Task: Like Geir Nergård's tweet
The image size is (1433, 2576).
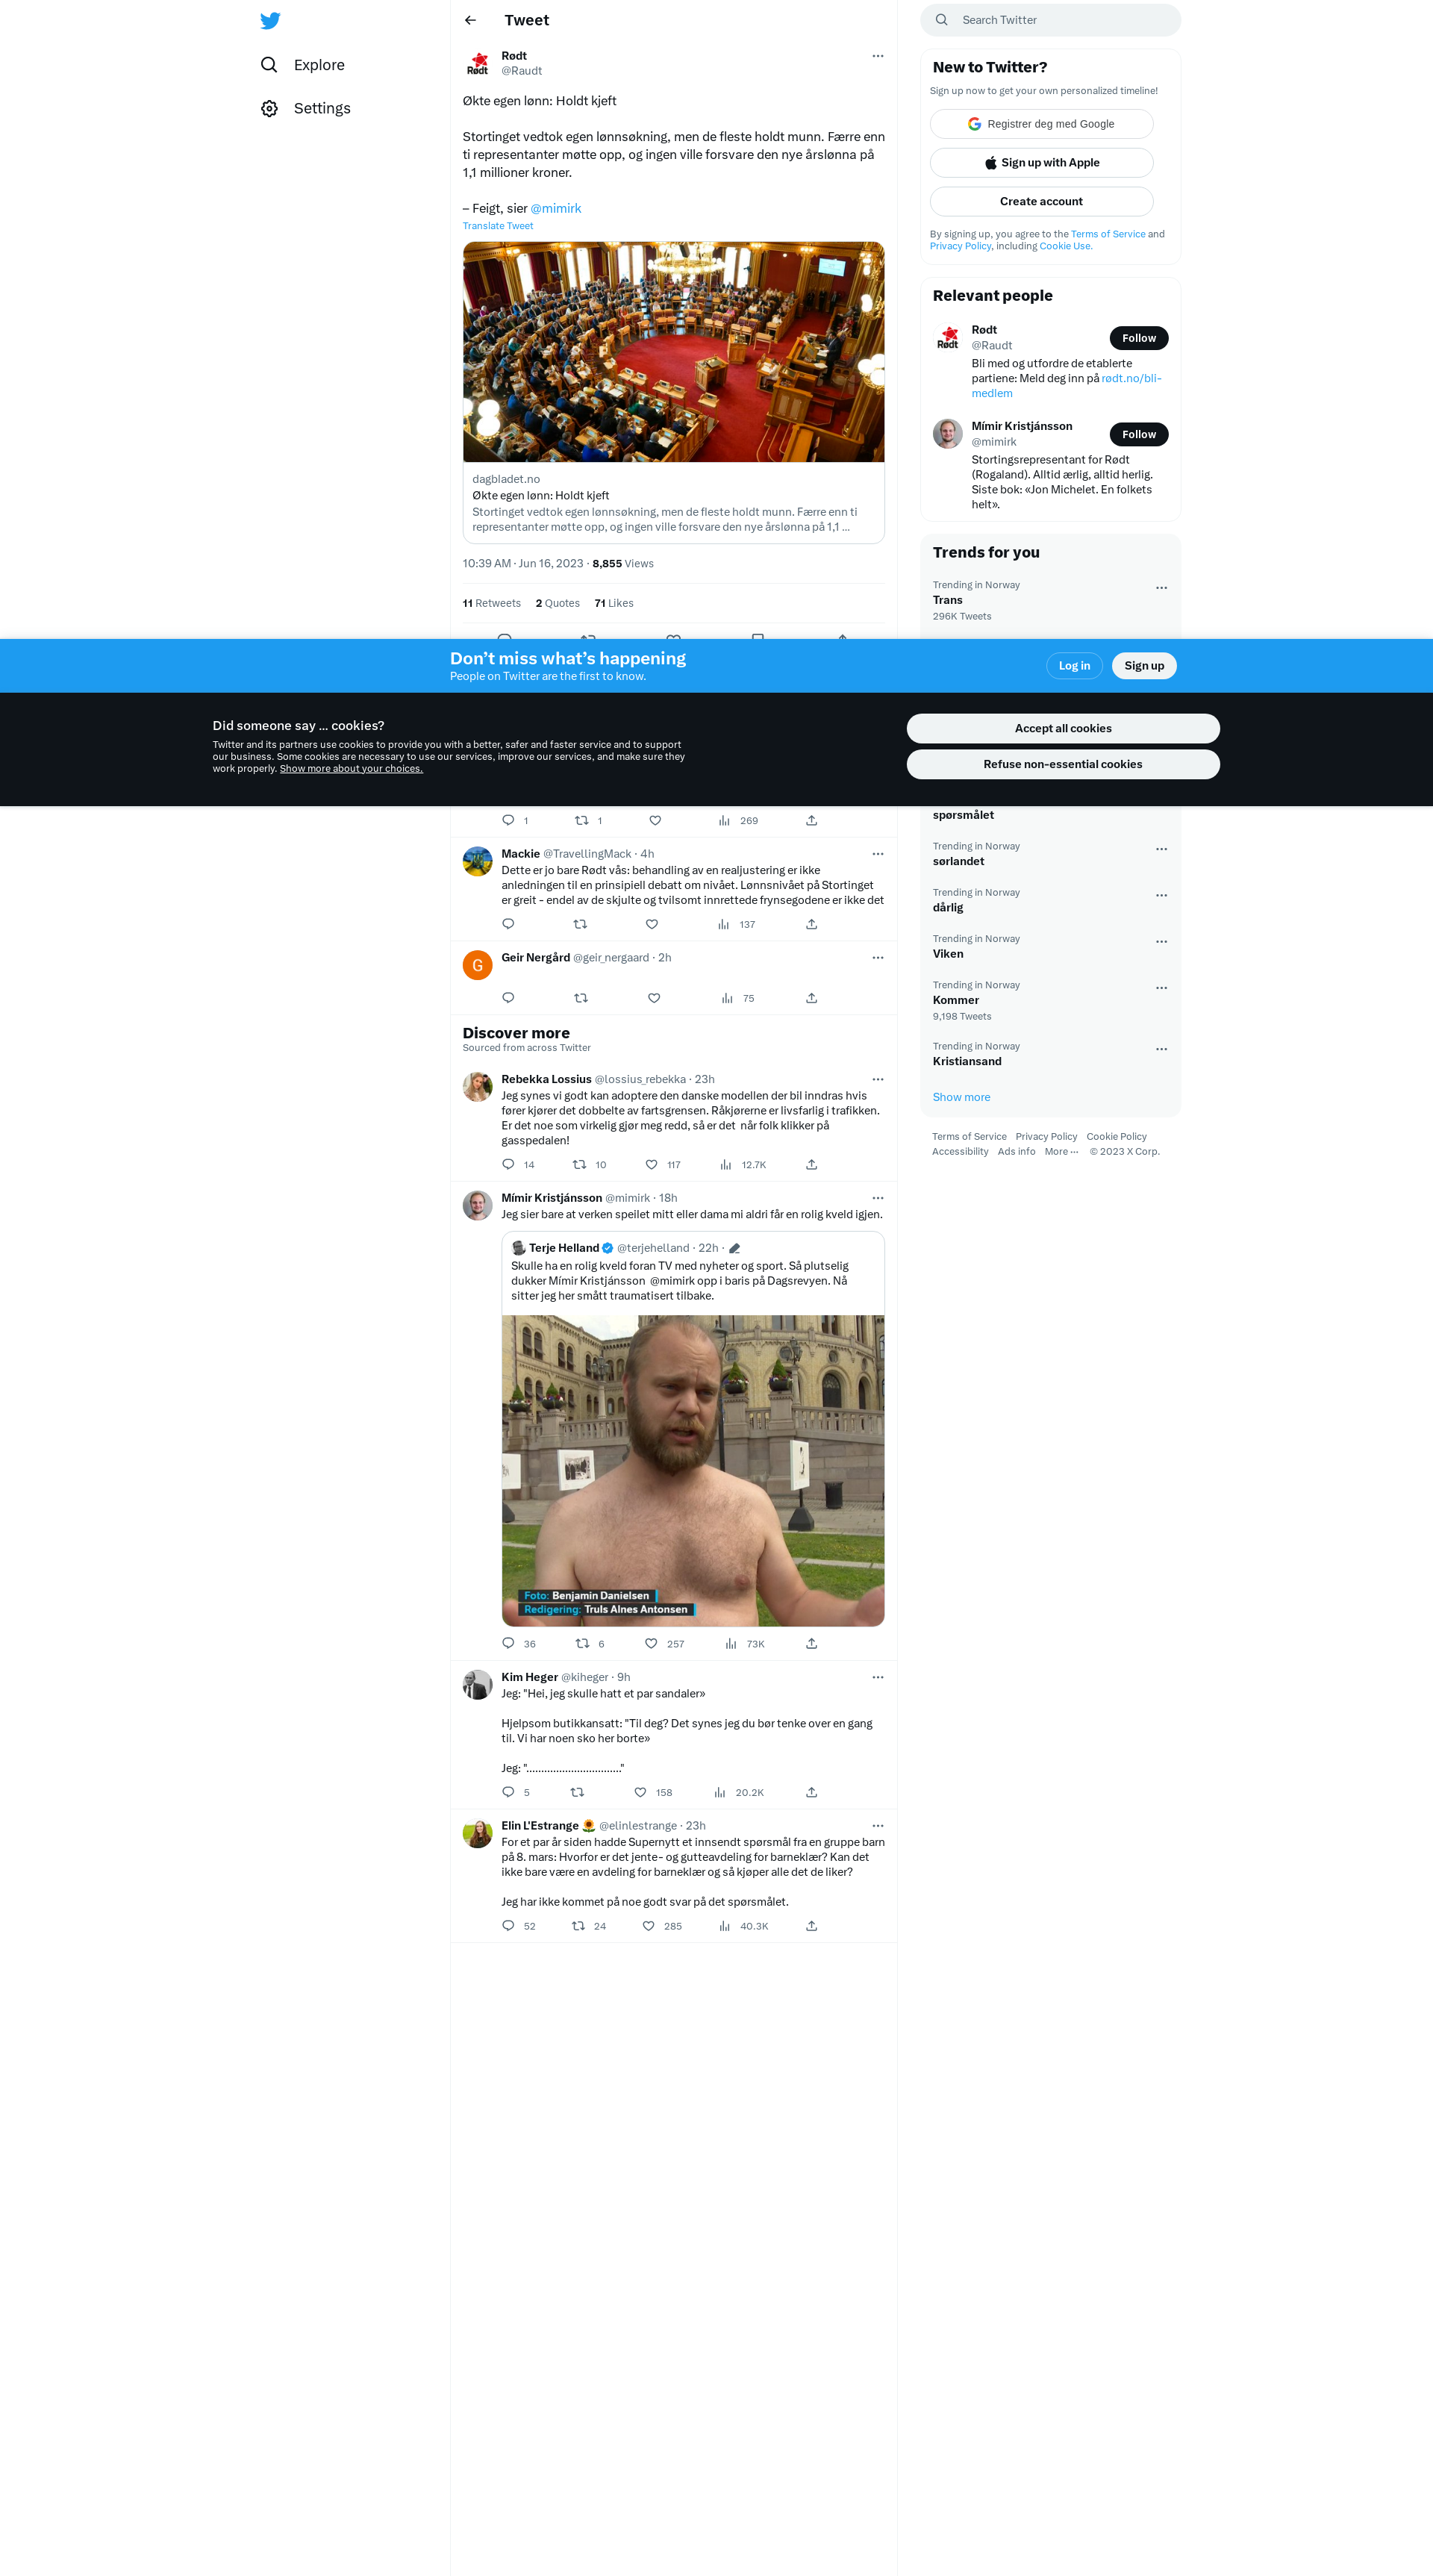Action: tap(654, 998)
